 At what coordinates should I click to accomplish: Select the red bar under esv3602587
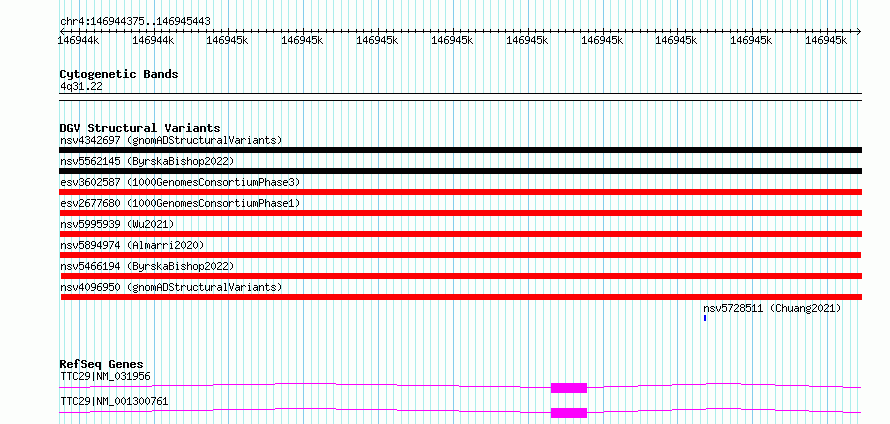point(461,192)
